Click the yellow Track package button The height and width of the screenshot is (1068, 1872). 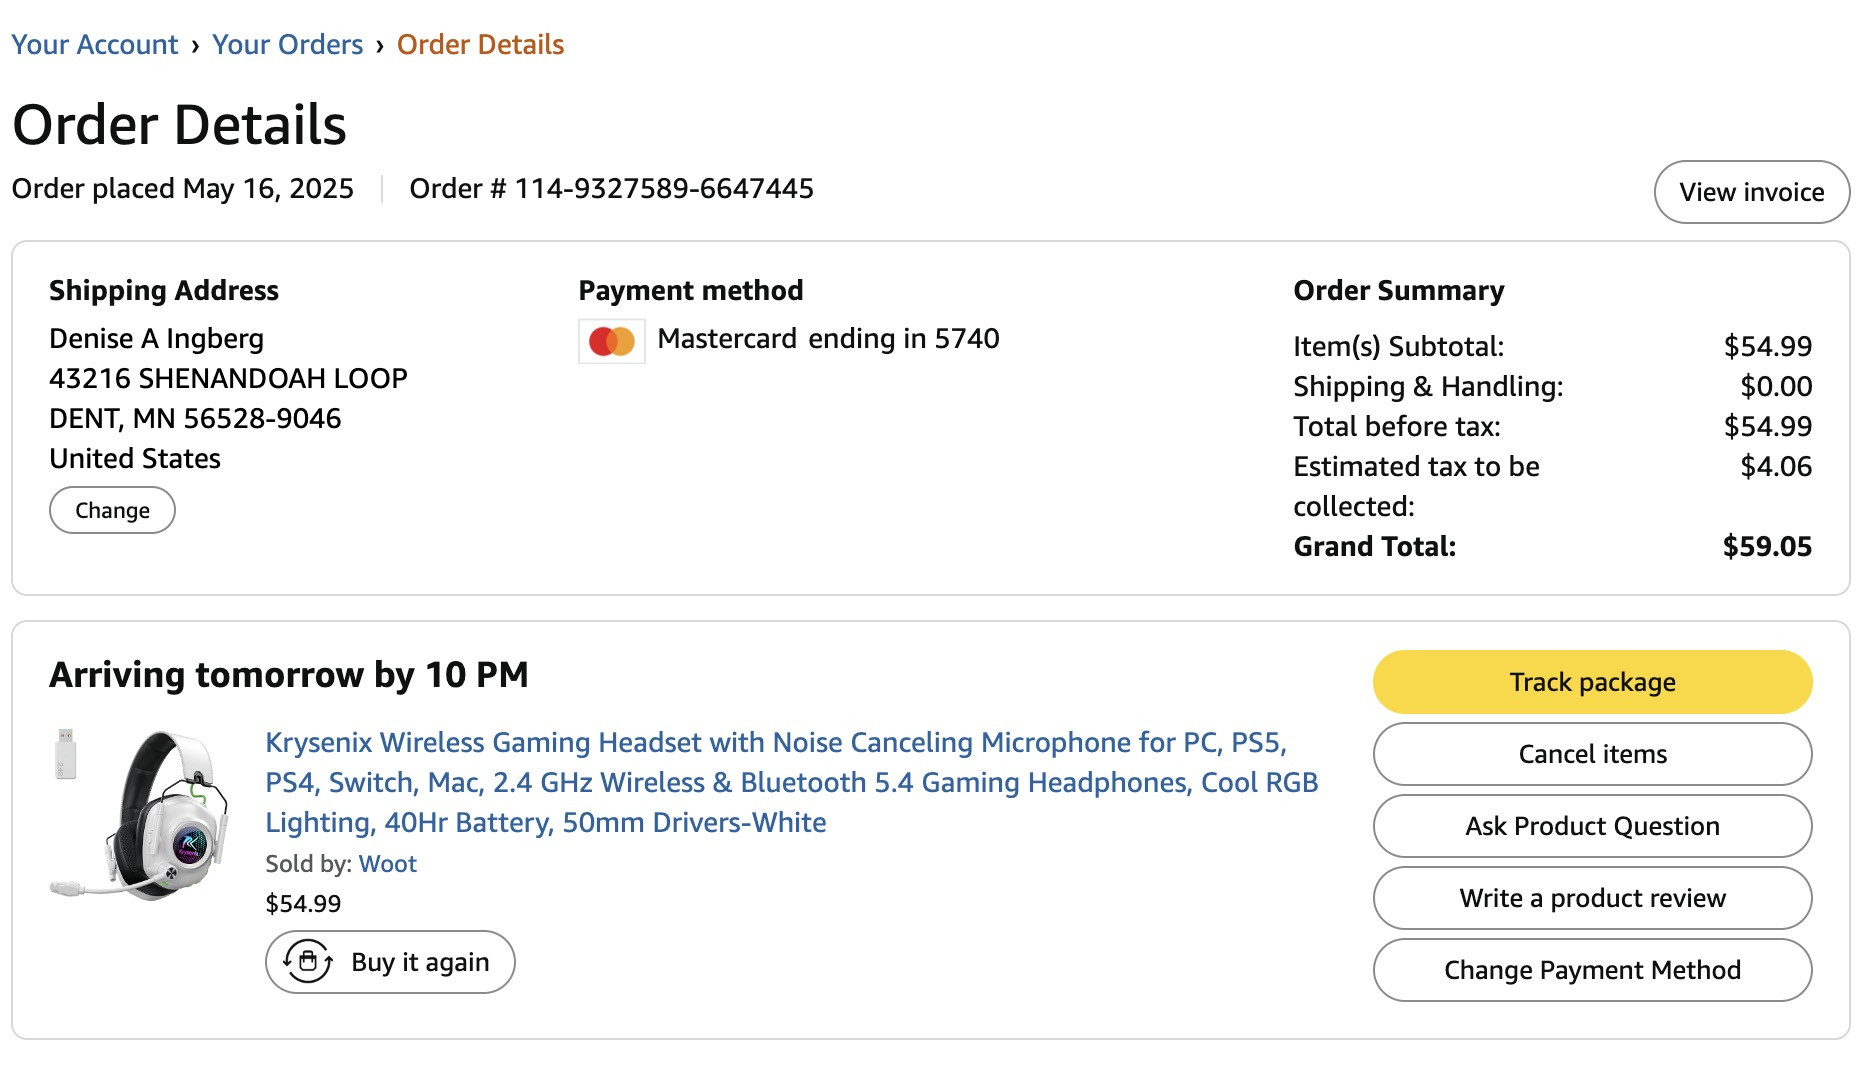pos(1592,682)
